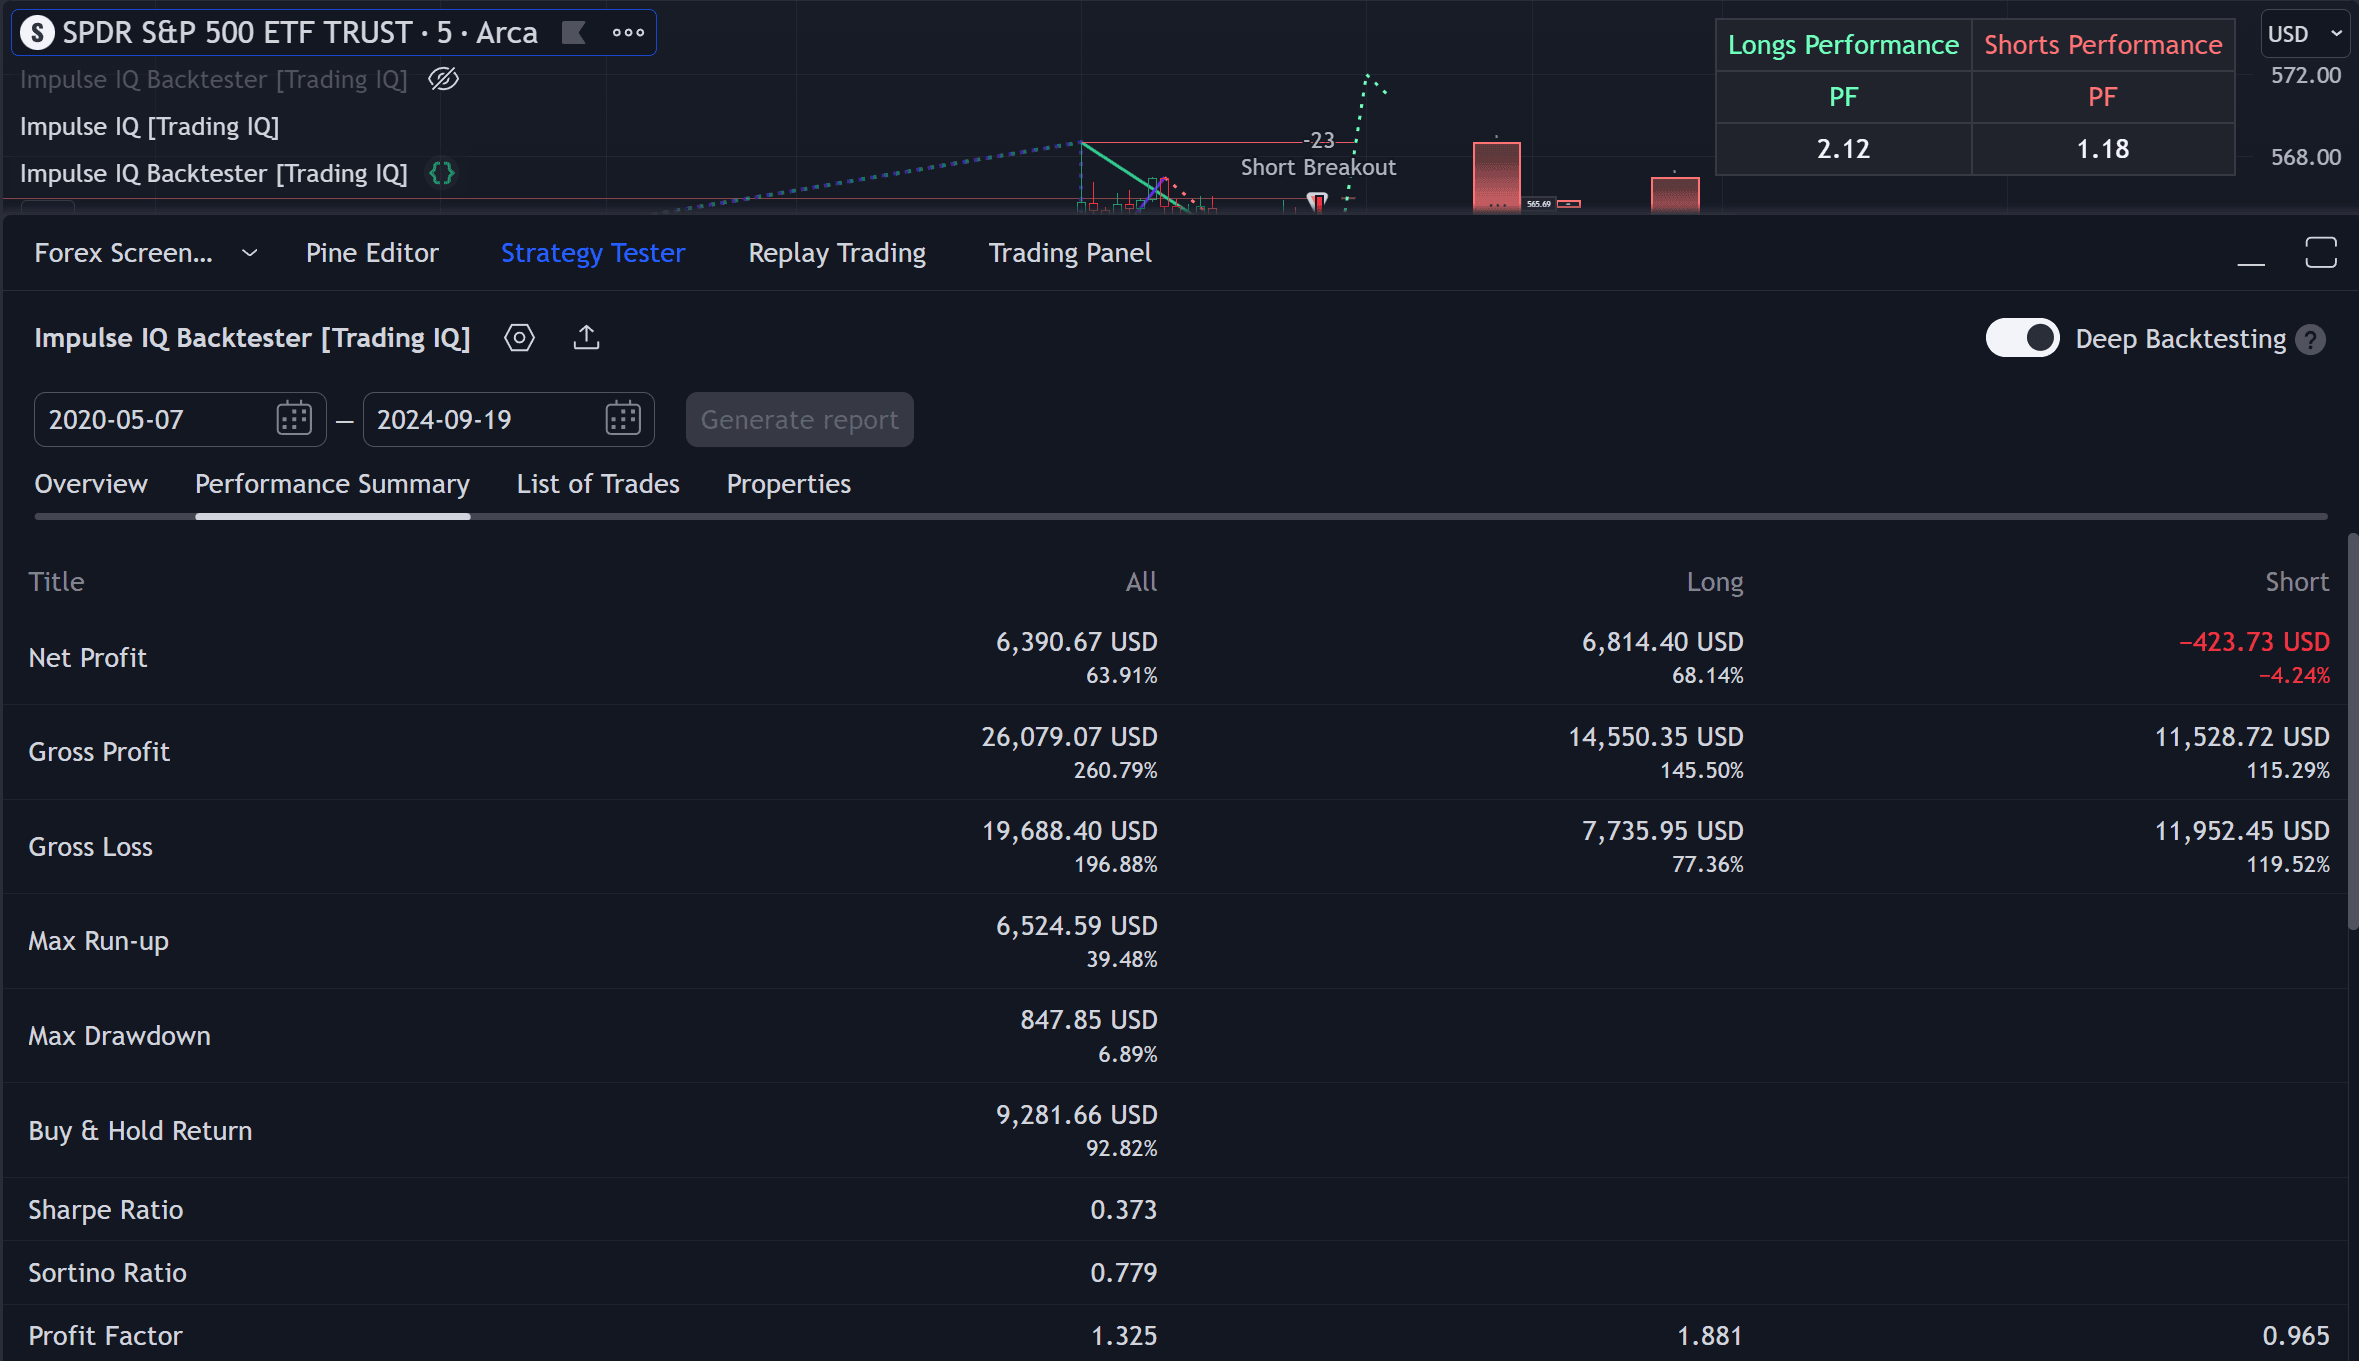
Task: Show hidden Impulse IQ Backtester indicator
Action: [x=443, y=79]
